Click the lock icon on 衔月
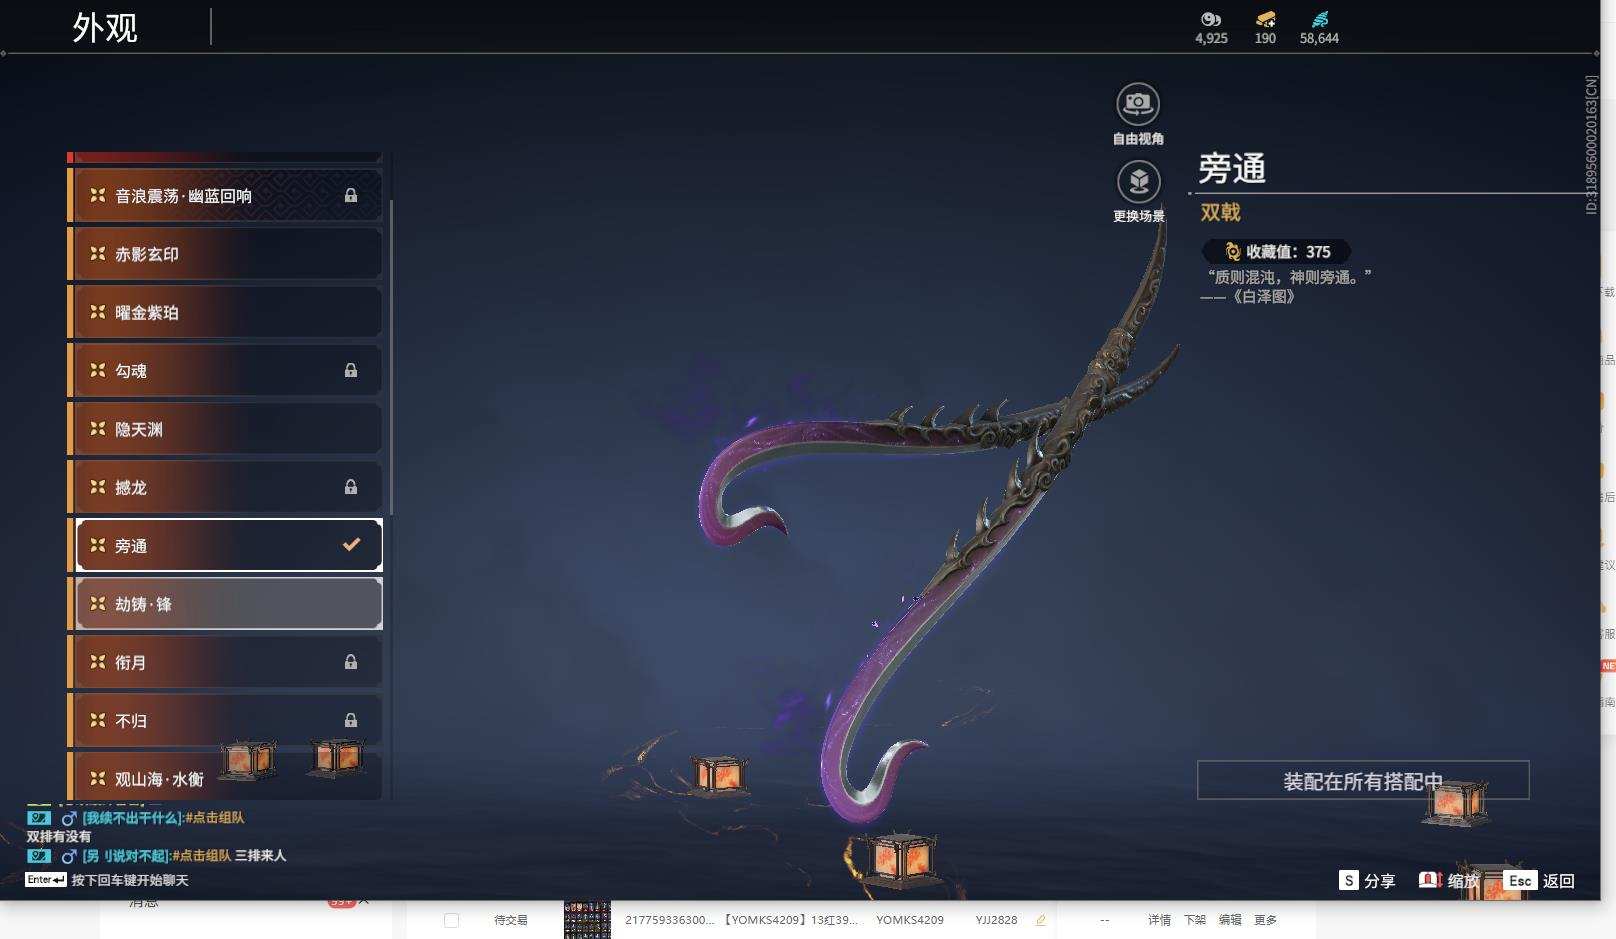The height and width of the screenshot is (939, 1616). click(x=351, y=662)
